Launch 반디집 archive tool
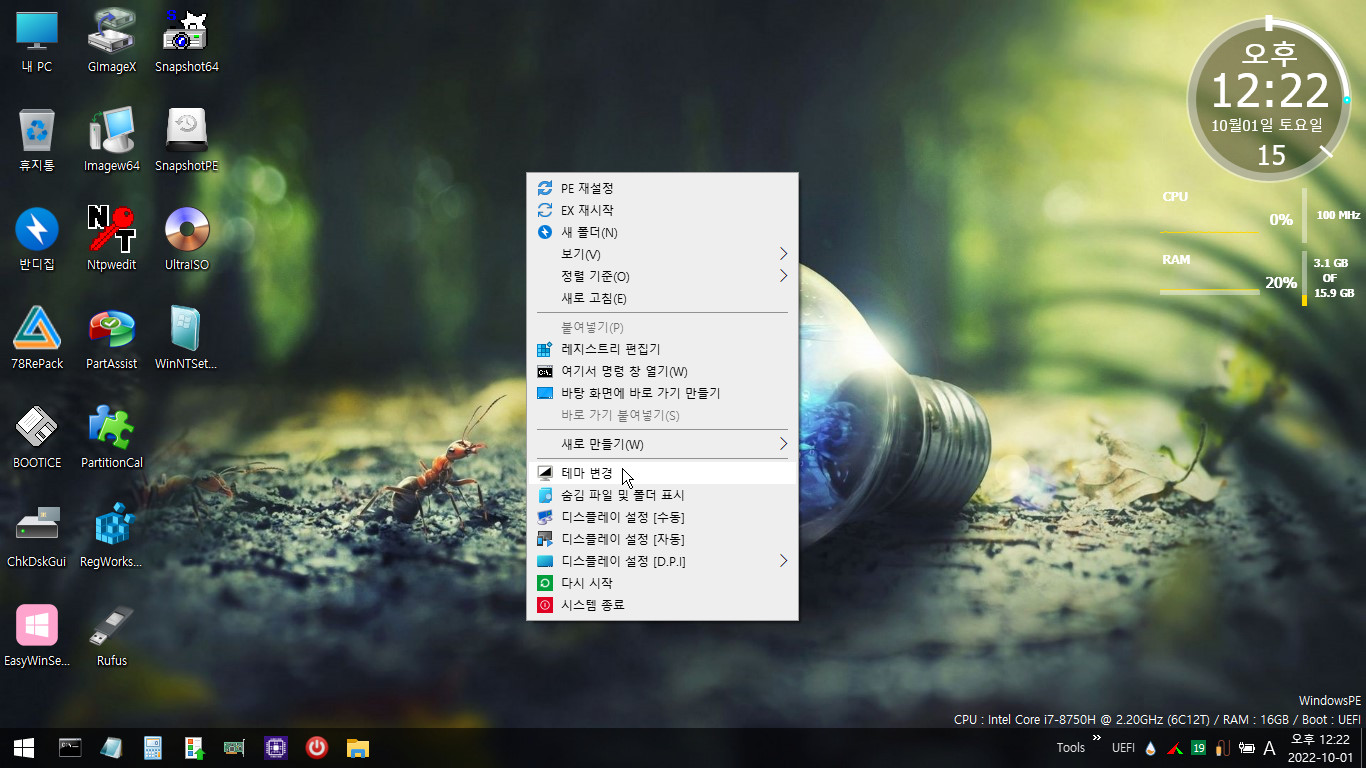The height and width of the screenshot is (768, 1366). click(37, 239)
